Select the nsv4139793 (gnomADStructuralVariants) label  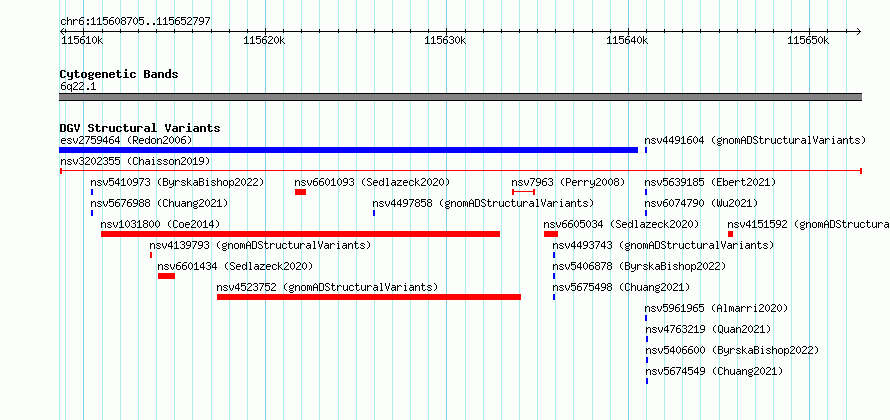coord(260,245)
